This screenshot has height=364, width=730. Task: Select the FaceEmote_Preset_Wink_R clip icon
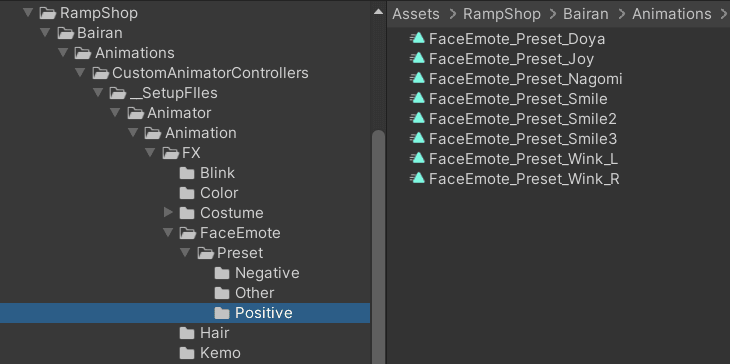click(417, 179)
